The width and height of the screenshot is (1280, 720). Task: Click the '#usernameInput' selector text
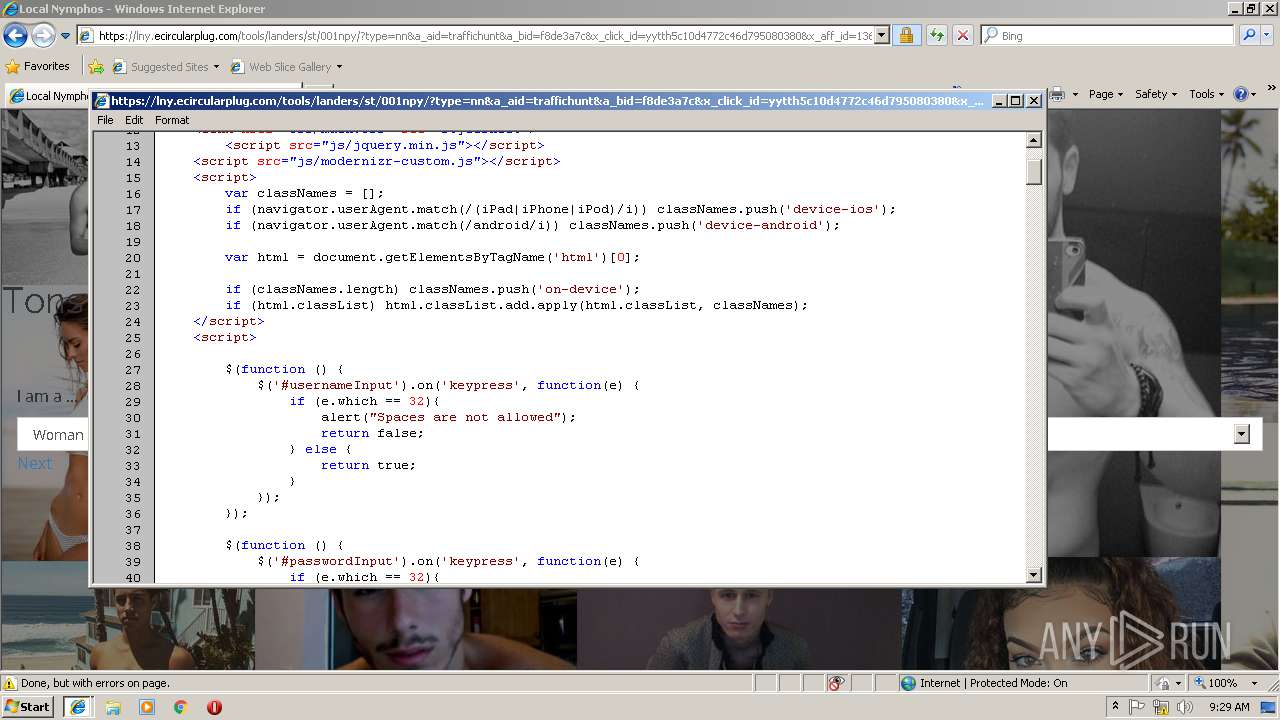(337, 386)
